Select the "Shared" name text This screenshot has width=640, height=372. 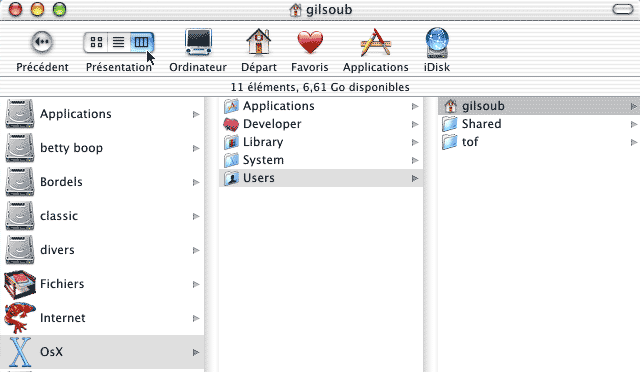482,124
